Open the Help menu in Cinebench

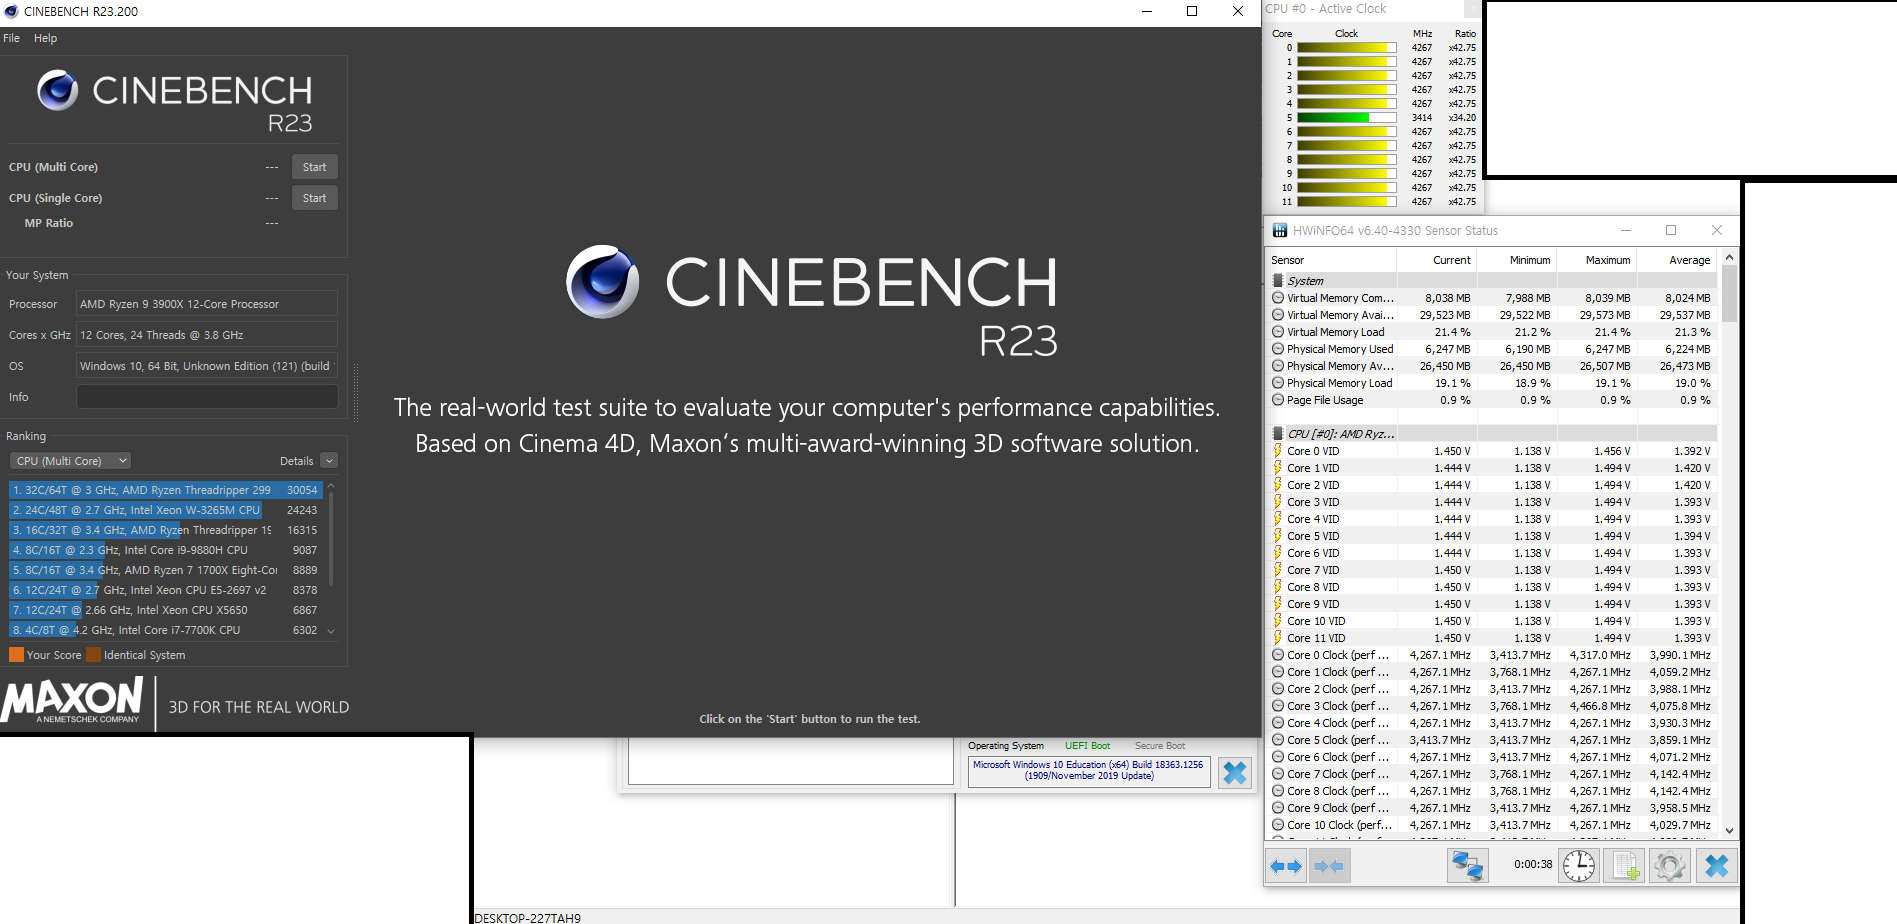click(45, 38)
